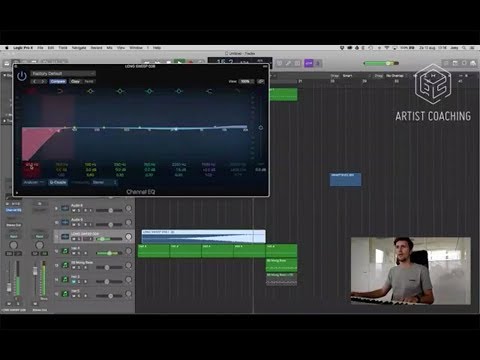Toggle the low-pass filter band icon
Image resolution: width=480 pixels, height=360 pixels.
[237, 91]
